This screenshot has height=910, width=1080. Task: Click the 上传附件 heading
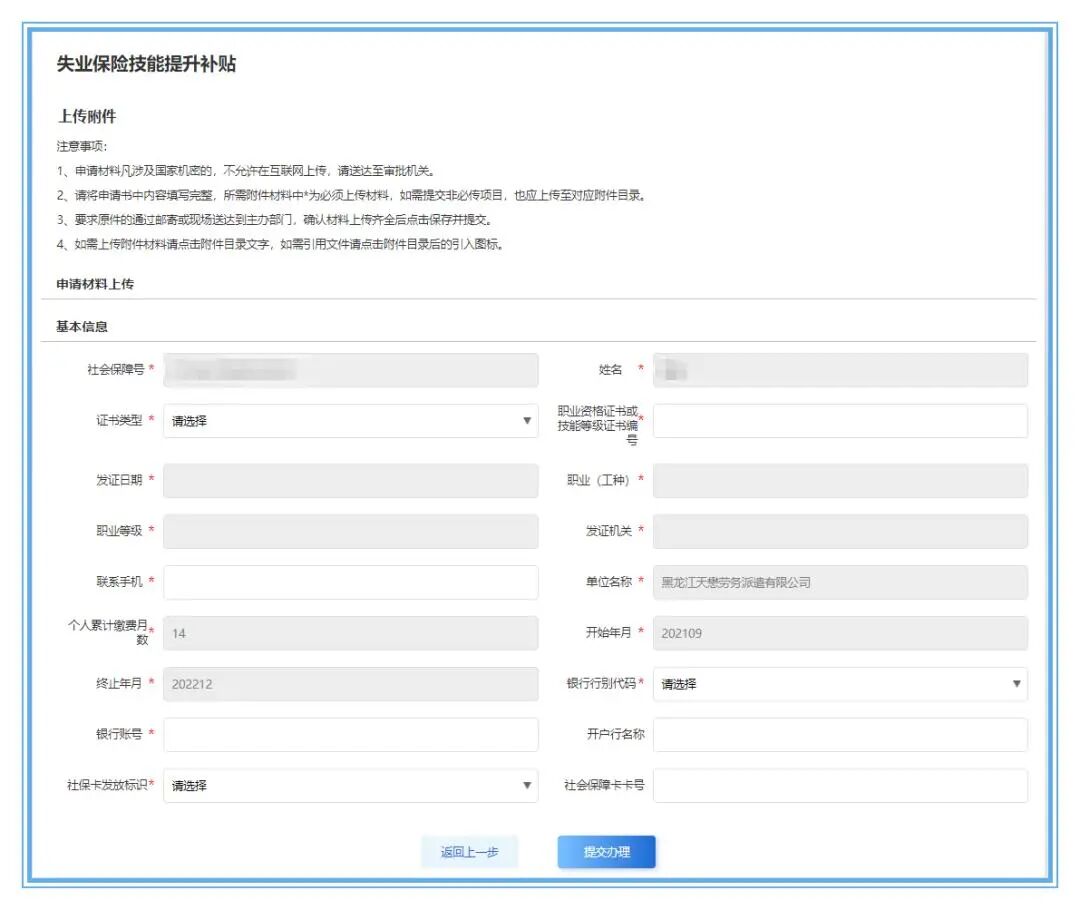point(87,116)
